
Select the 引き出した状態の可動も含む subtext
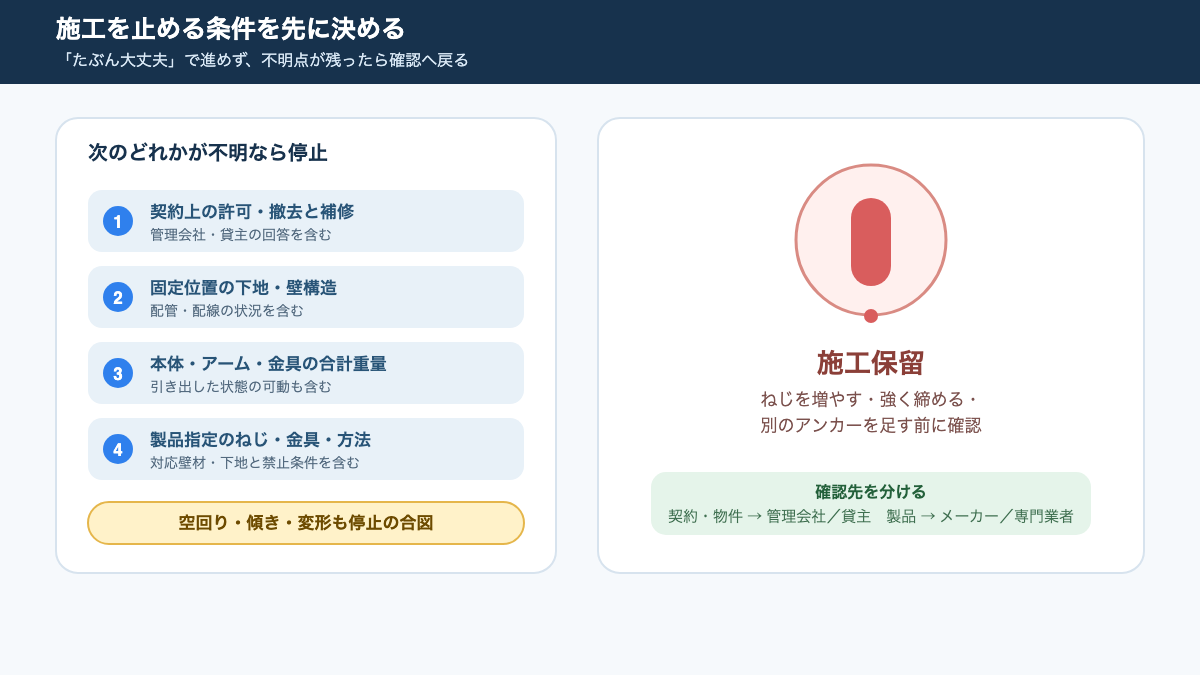click(x=240, y=387)
